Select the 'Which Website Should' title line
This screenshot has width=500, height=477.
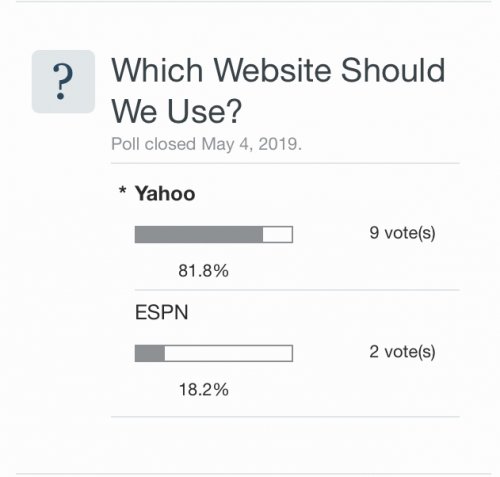(278, 70)
